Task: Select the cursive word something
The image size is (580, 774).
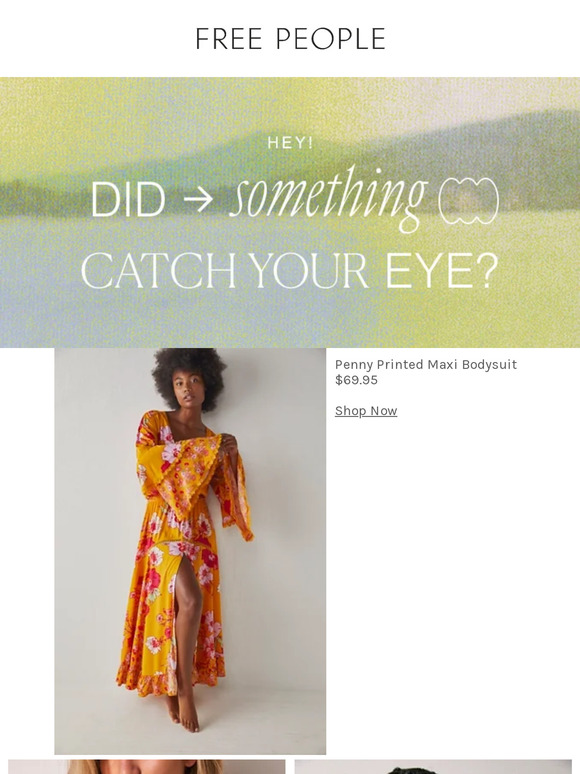Action: (x=328, y=198)
